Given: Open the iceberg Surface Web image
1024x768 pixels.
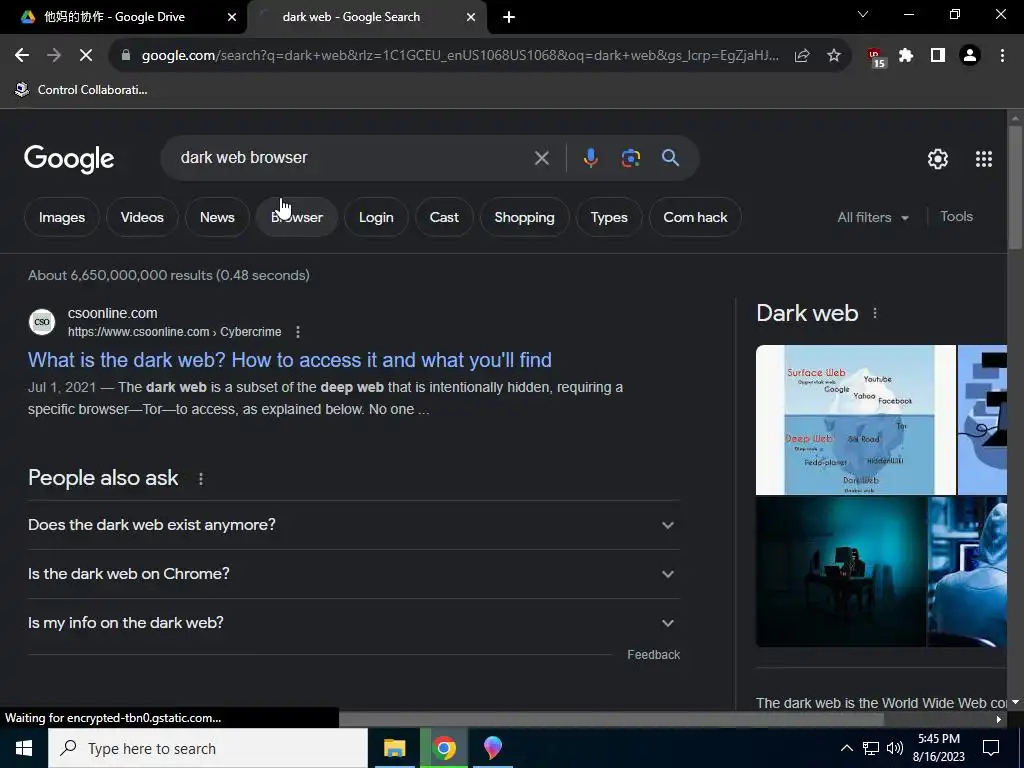Looking at the screenshot, I should [x=856, y=420].
